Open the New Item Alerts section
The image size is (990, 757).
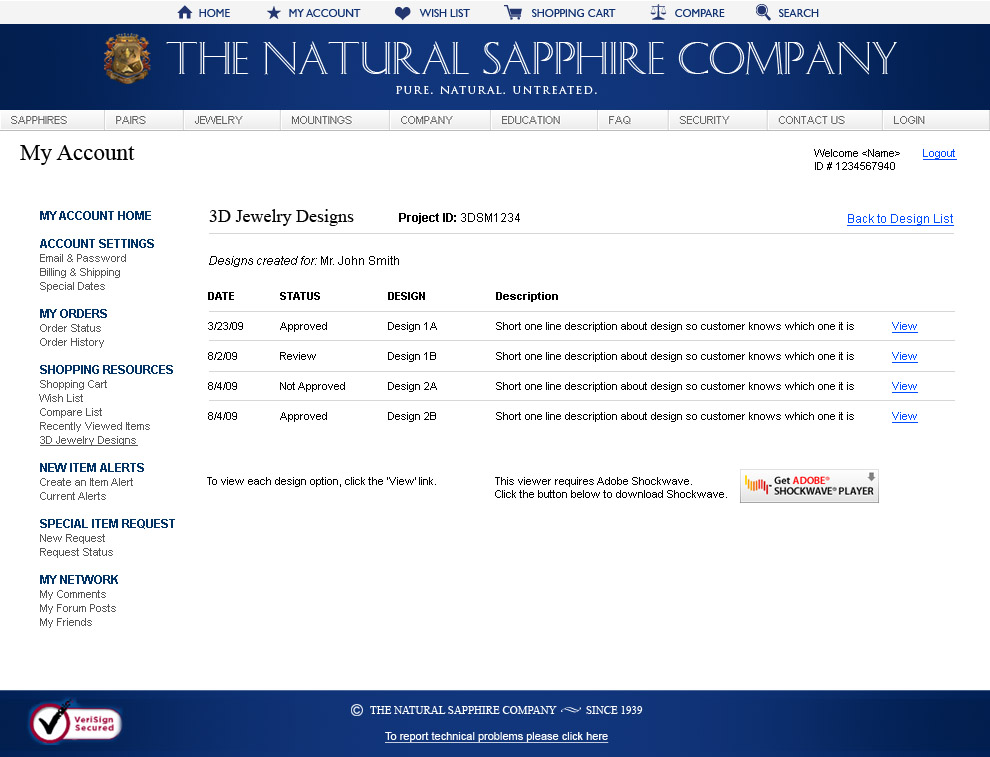[x=92, y=468]
